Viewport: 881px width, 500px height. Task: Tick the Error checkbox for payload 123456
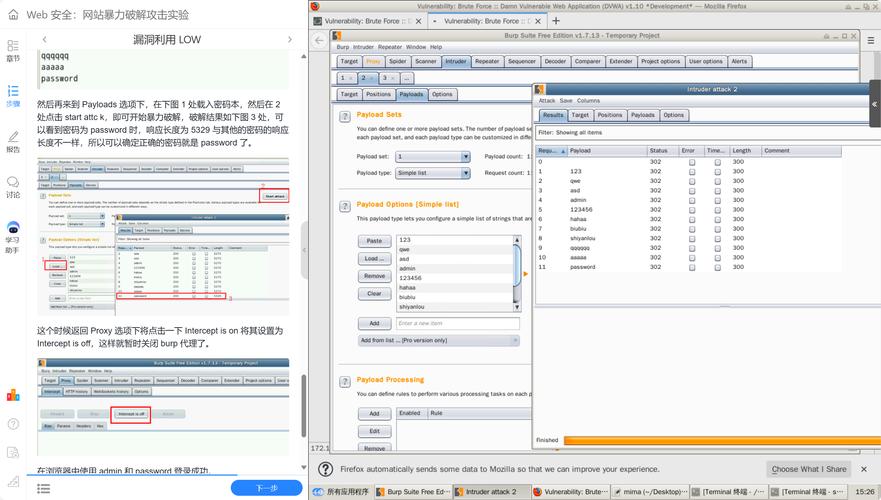691,210
